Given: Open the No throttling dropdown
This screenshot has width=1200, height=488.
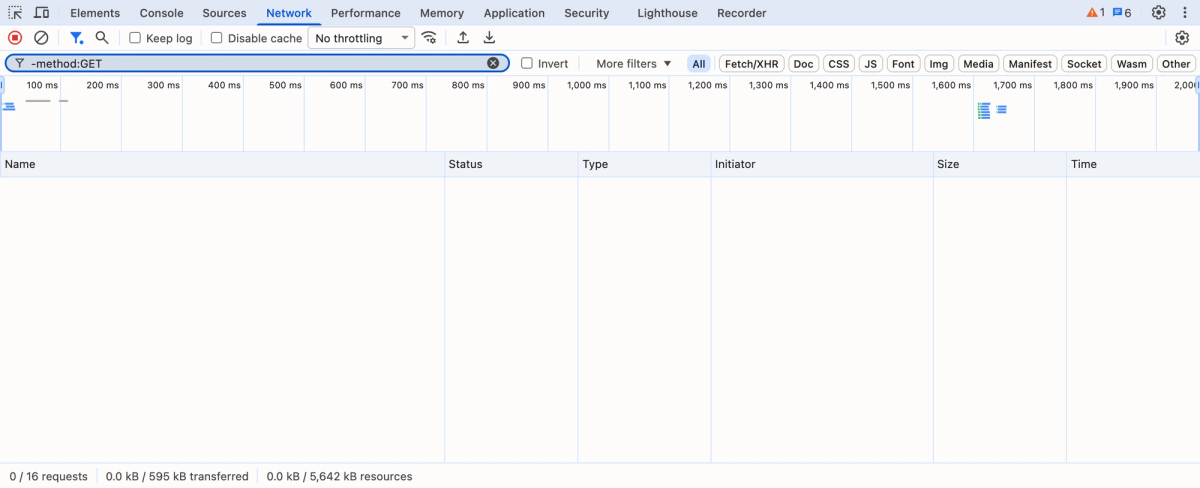Looking at the screenshot, I should (x=361, y=38).
